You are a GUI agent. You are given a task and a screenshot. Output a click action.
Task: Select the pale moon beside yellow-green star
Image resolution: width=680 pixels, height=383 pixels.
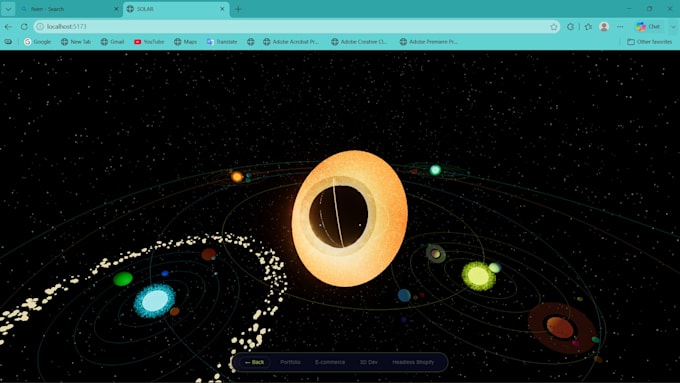point(495,267)
